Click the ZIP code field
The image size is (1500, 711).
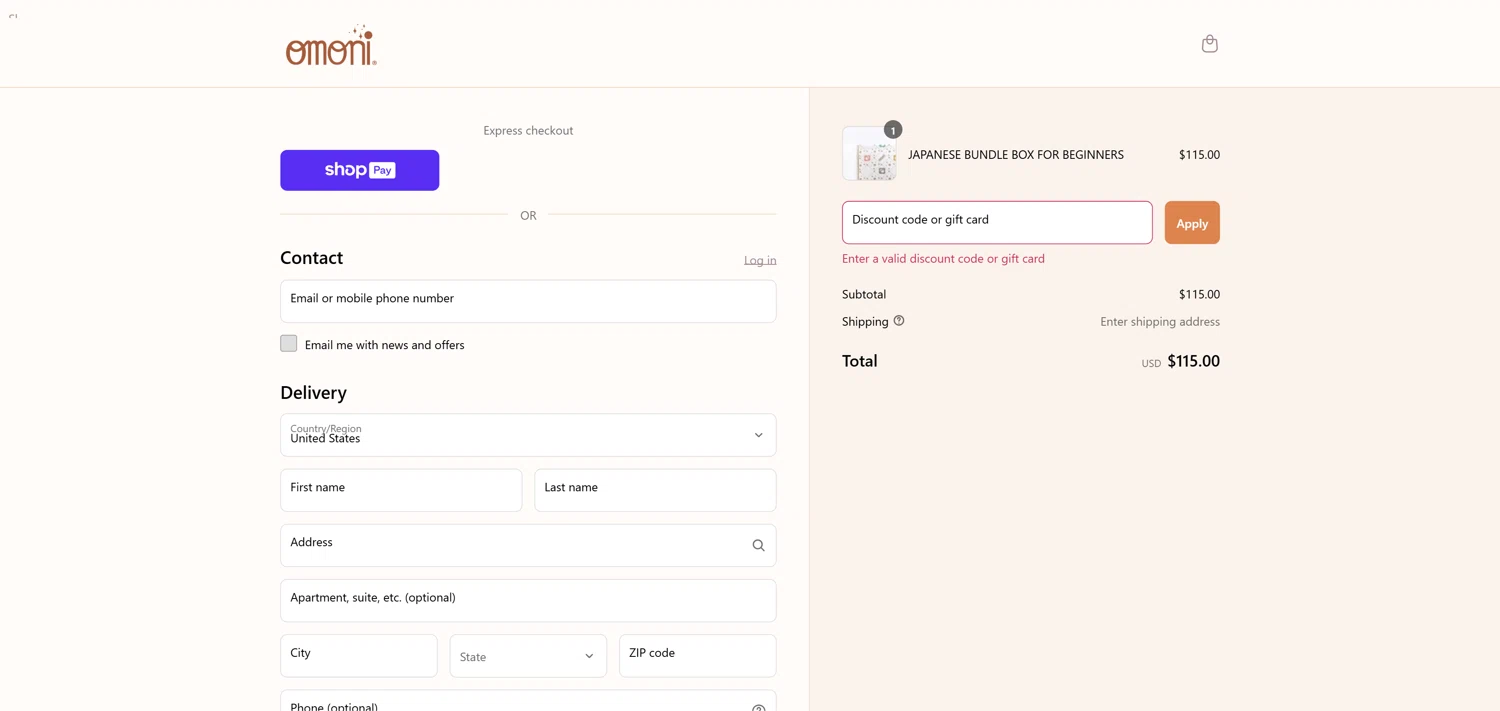click(x=697, y=656)
